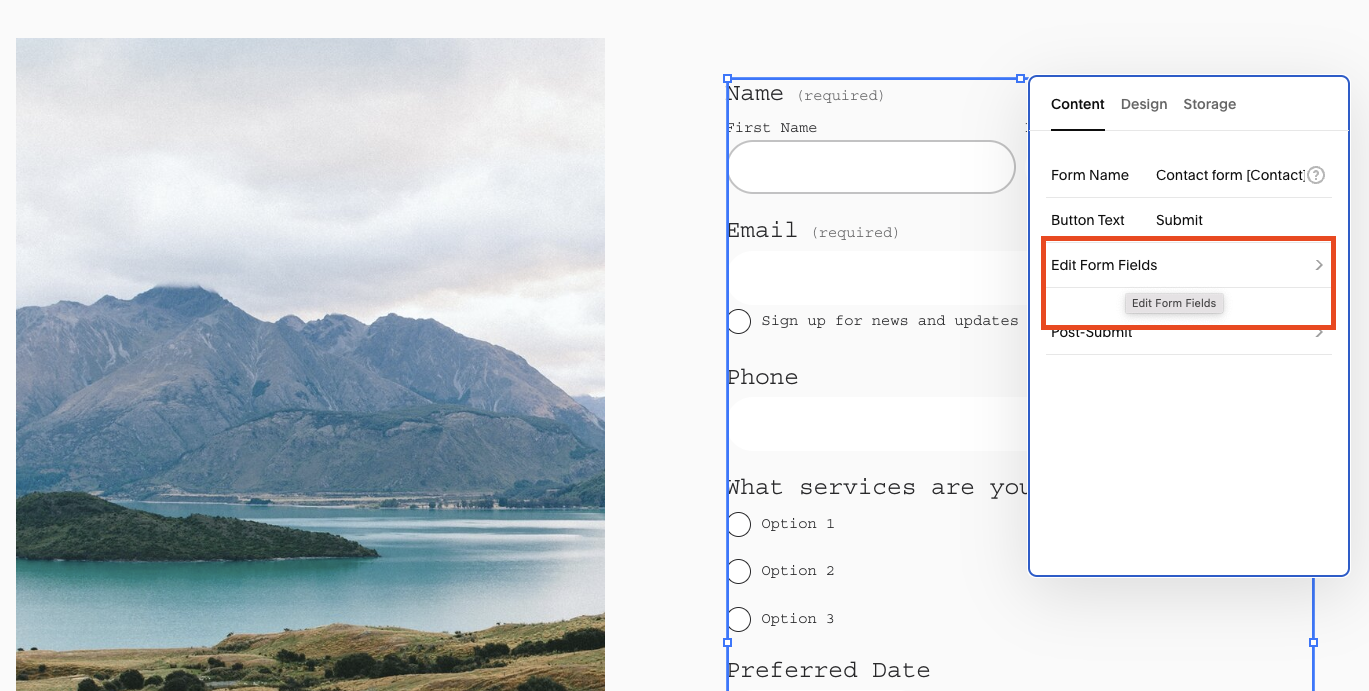This screenshot has height=691, width=1369.
Task: Click the Phone input field
Action: pyautogui.click(x=878, y=424)
